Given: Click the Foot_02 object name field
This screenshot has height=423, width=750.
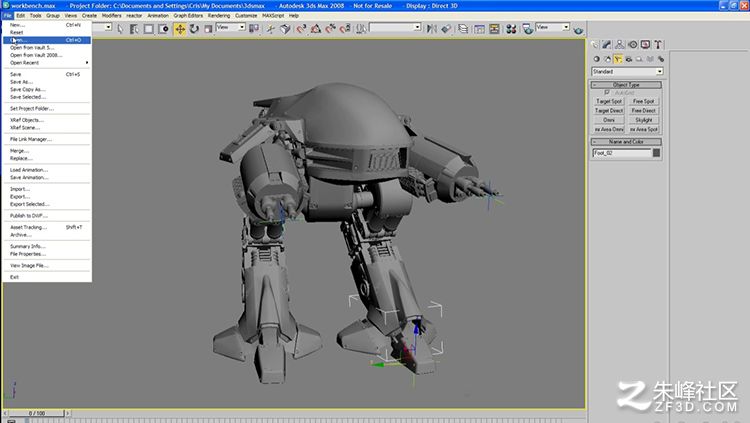Looking at the screenshot, I should point(622,153).
